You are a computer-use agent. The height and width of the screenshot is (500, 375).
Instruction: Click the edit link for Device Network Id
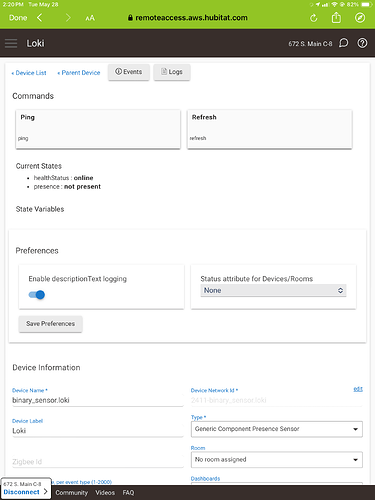[358, 389]
